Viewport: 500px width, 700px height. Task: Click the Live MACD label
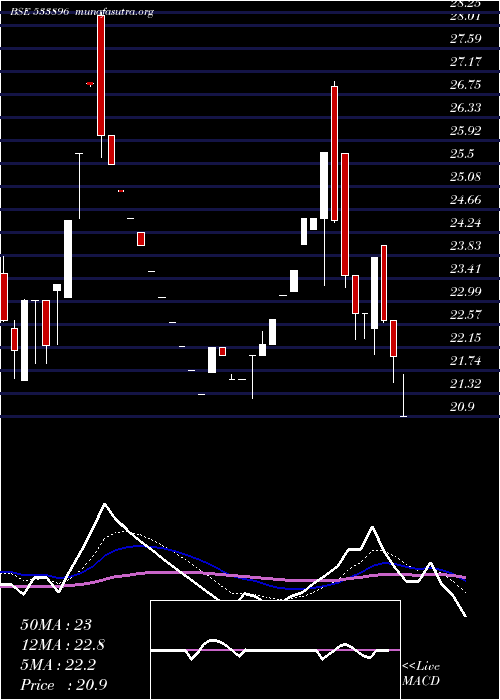pyautogui.click(x=421, y=674)
